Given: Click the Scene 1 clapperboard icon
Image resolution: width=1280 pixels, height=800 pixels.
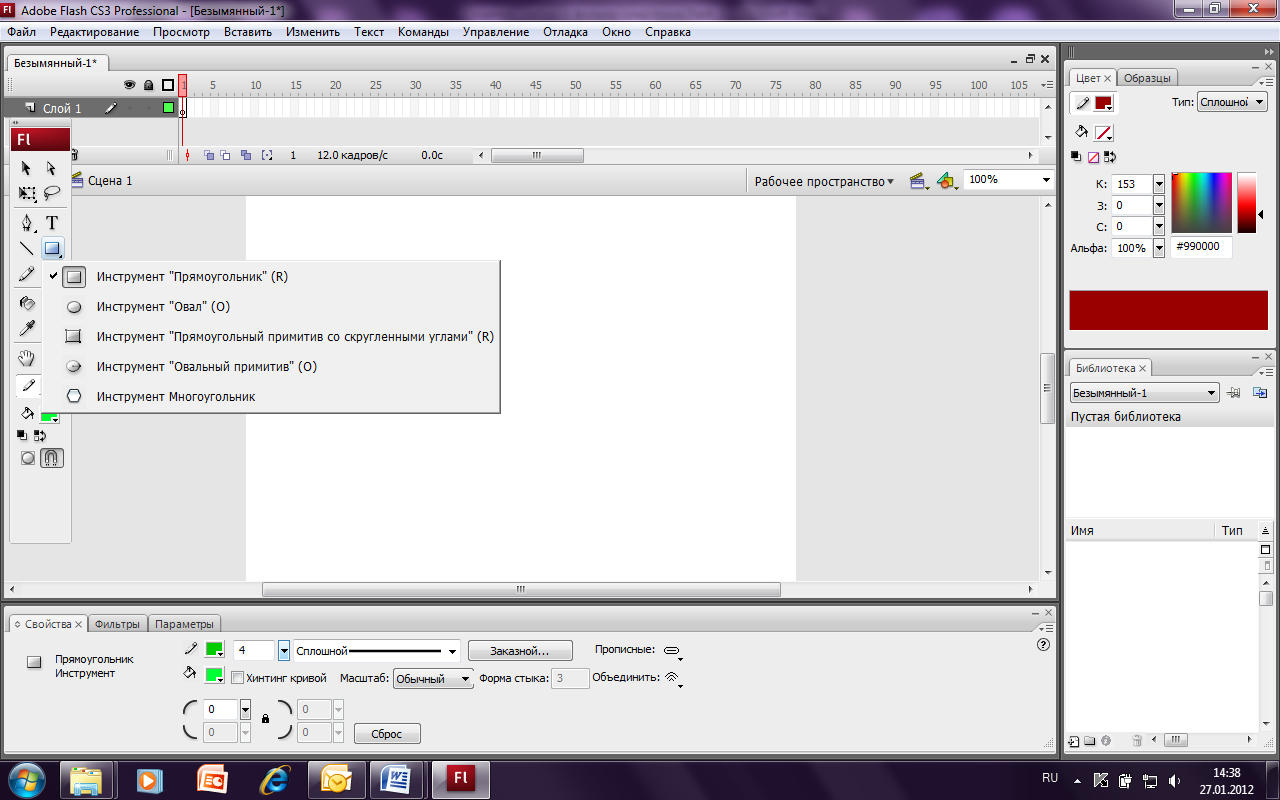Looking at the screenshot, I should 77,181.
